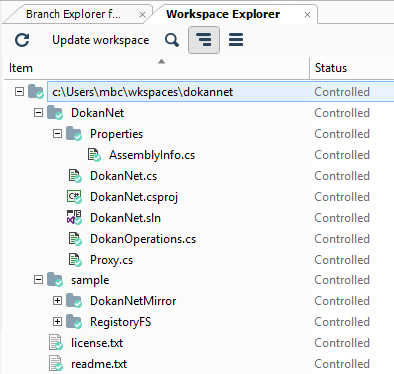Close the Branch Explorer tab
The height and width of the screenshot is (374, 394).
[x=142, y=15]
